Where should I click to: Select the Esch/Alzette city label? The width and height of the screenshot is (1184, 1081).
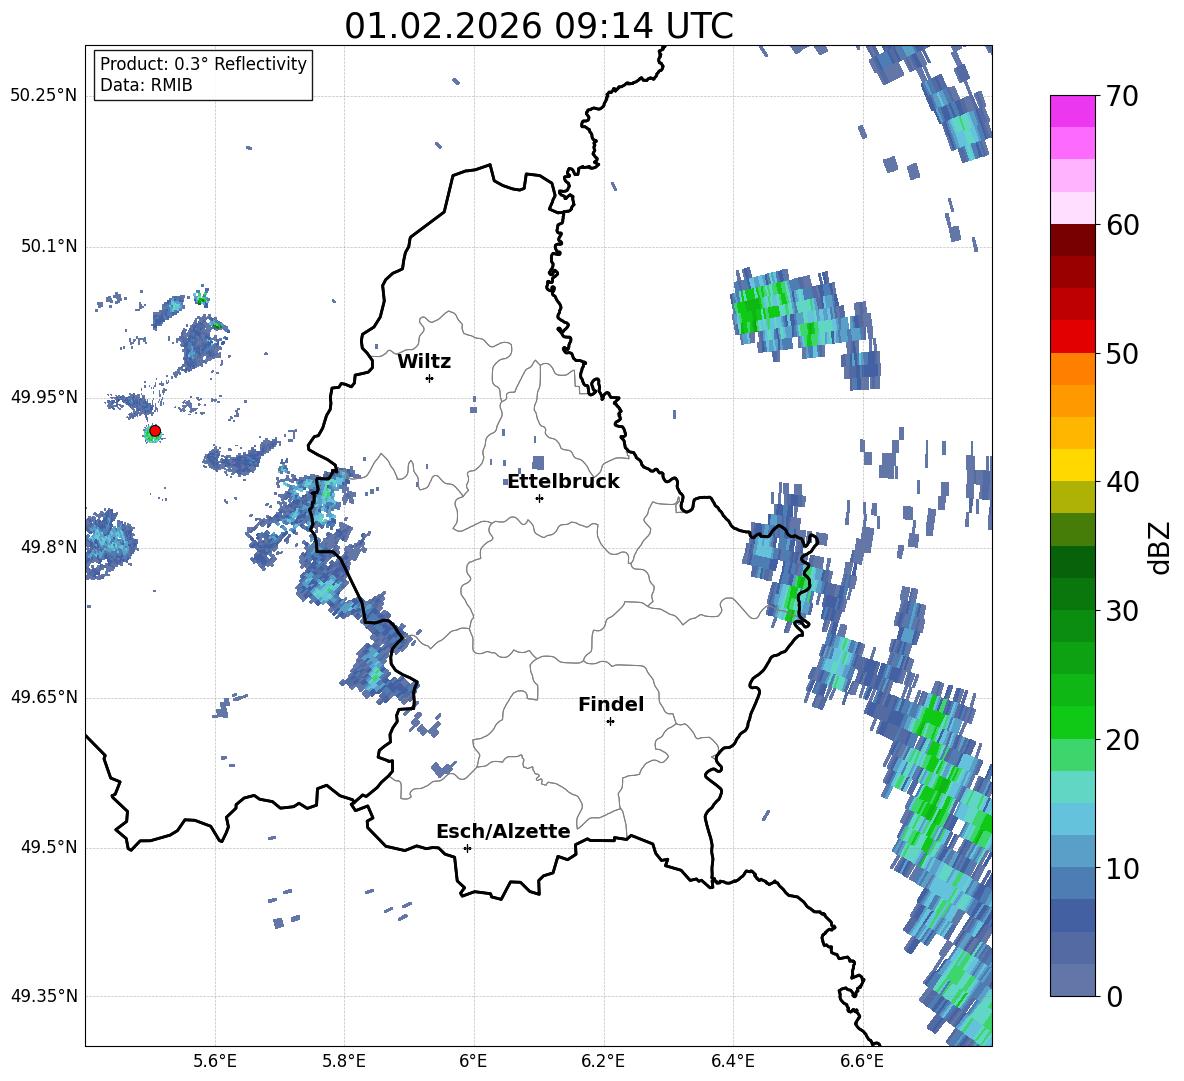coord(503,831)
